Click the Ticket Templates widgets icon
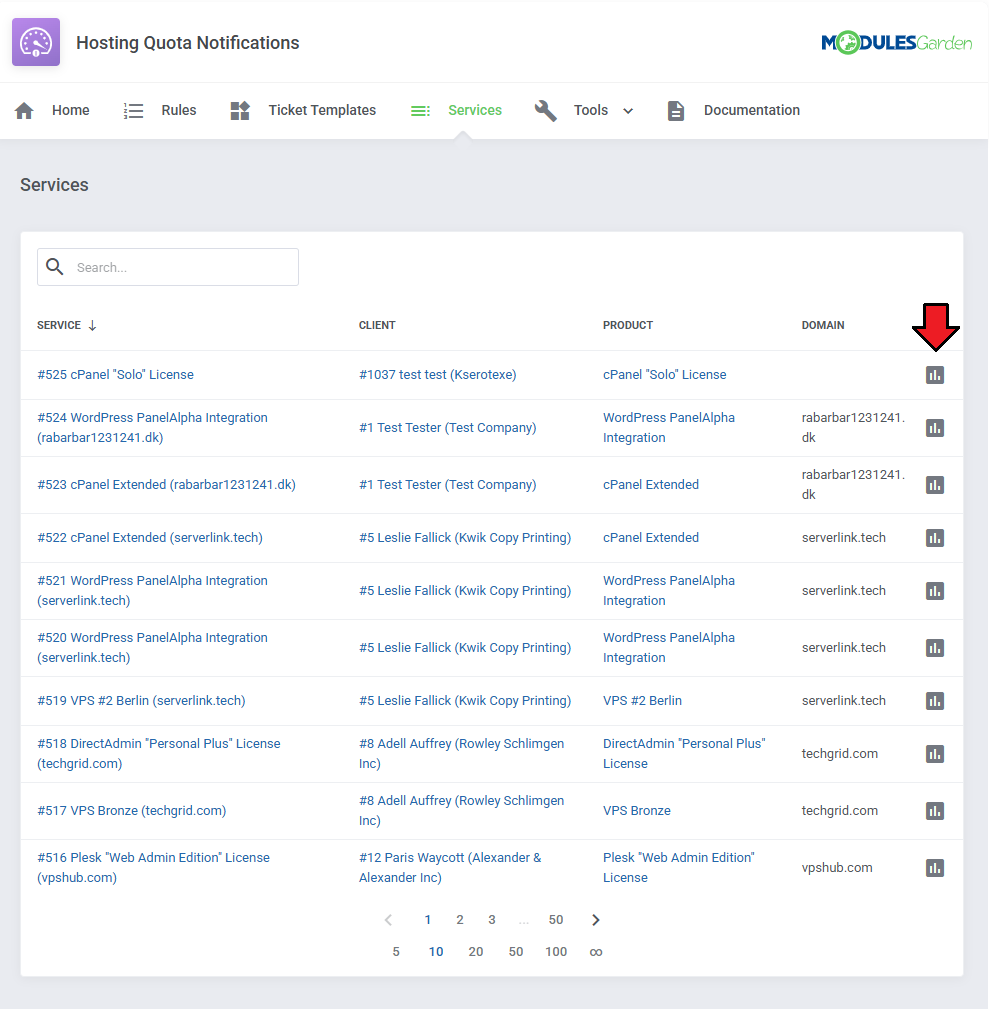Image resolution: width=989 pixels, height=1009 pixels. [240, 111]
